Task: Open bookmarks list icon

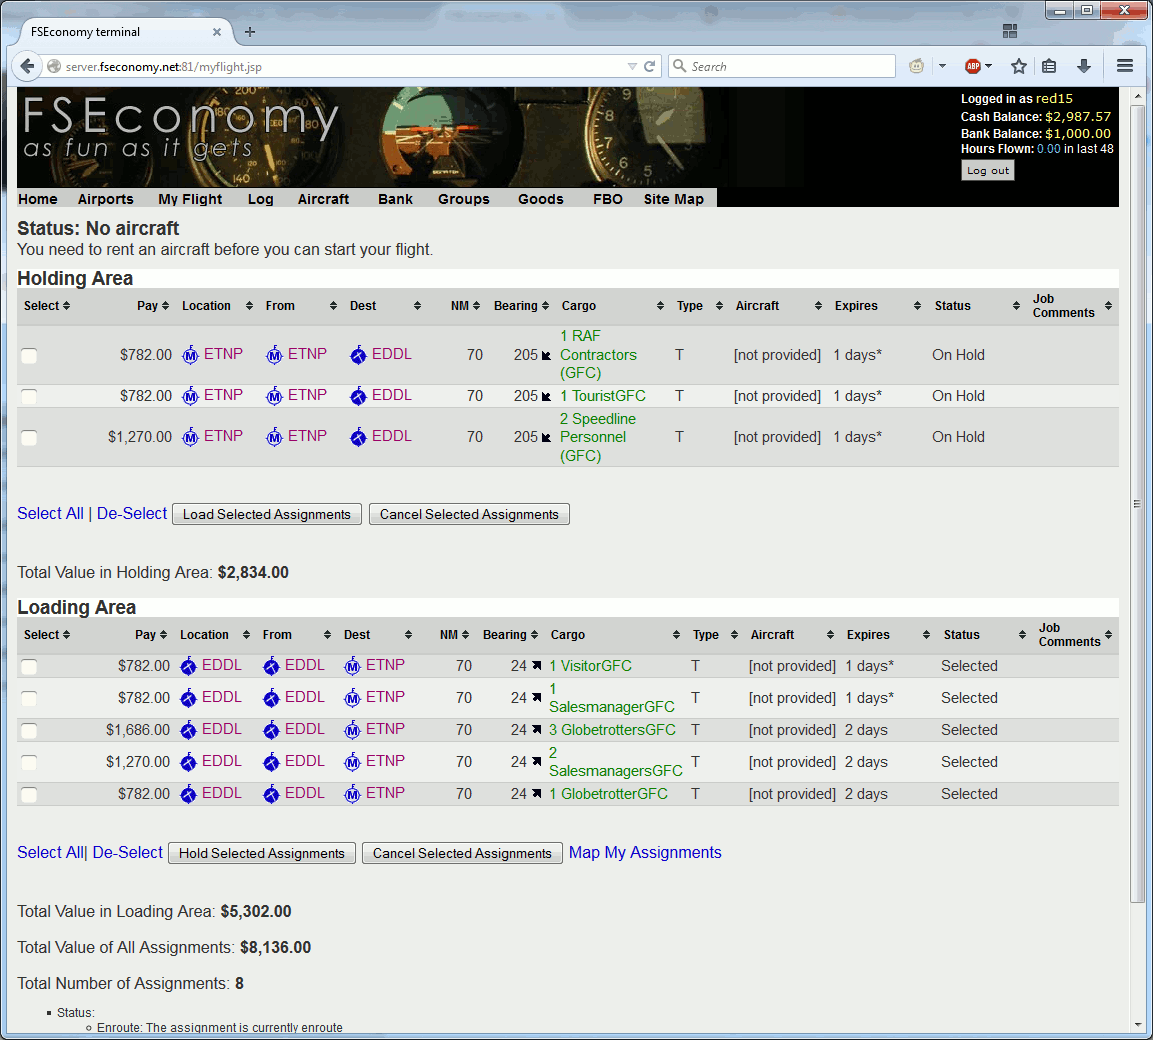Action: (1049, 66)
